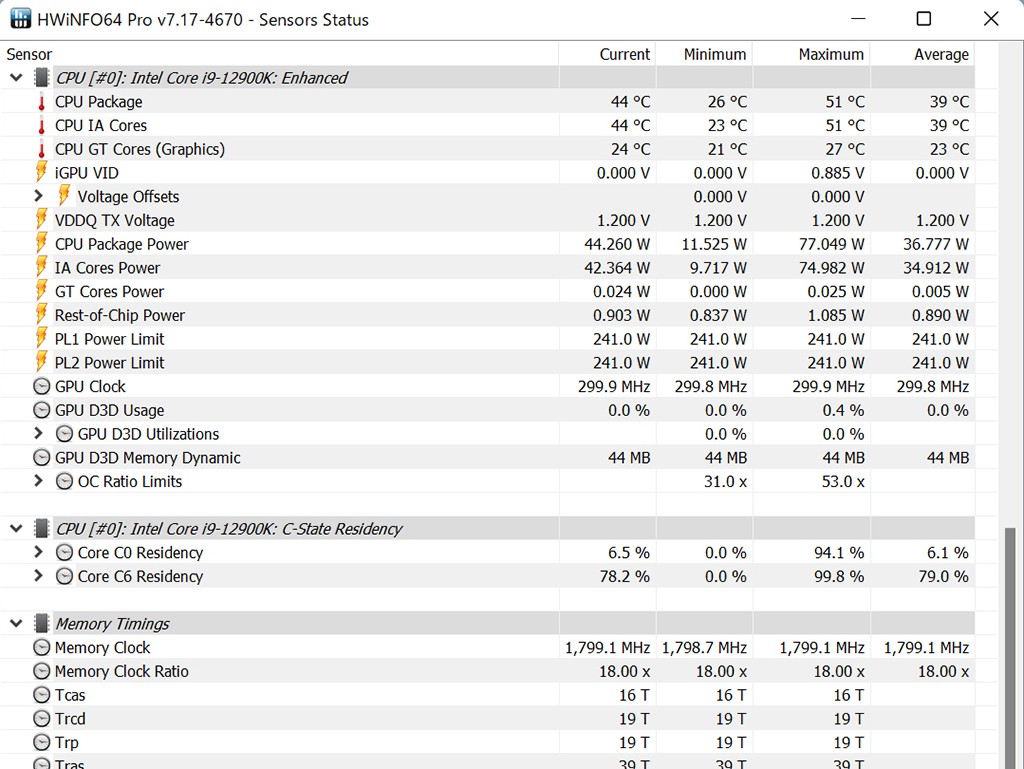1024x769 pixels.
Task: Click the CPU Package thermometer icon
Action: click(42, 102)
